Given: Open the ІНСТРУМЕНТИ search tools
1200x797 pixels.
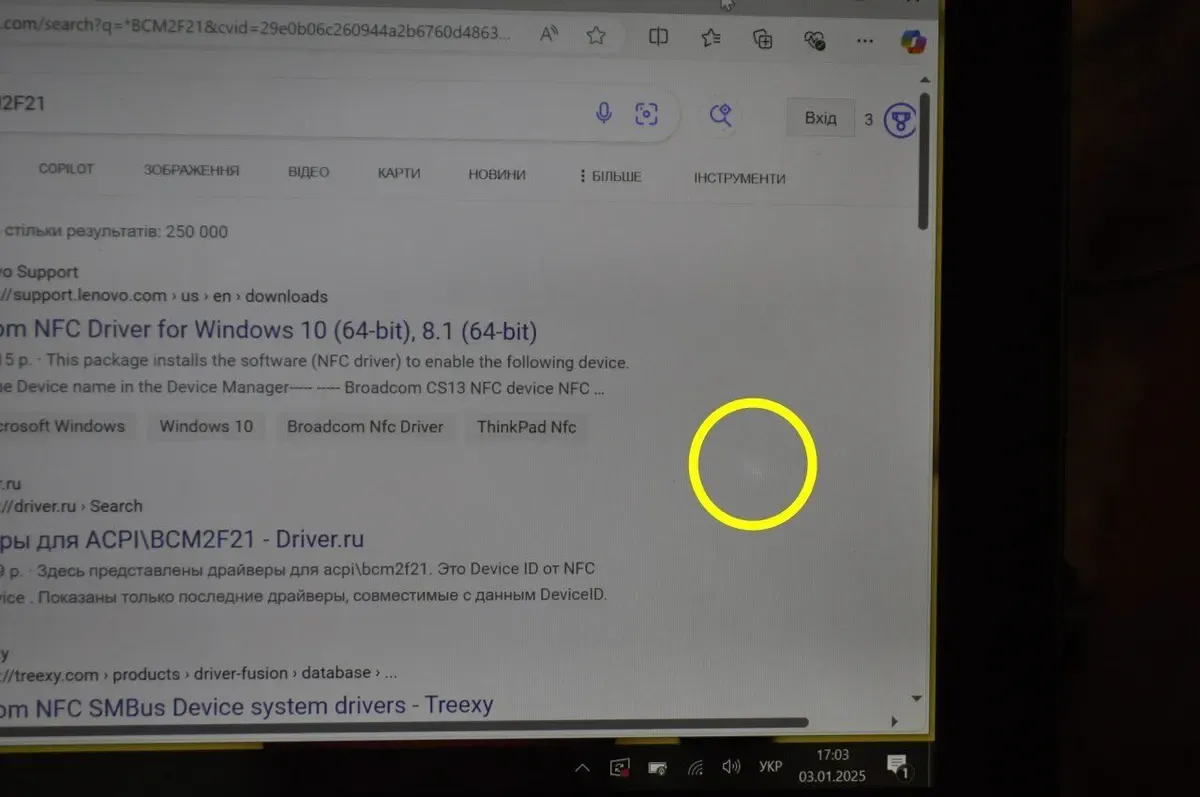Looking at the screenshot, I should tap(739, 179).
